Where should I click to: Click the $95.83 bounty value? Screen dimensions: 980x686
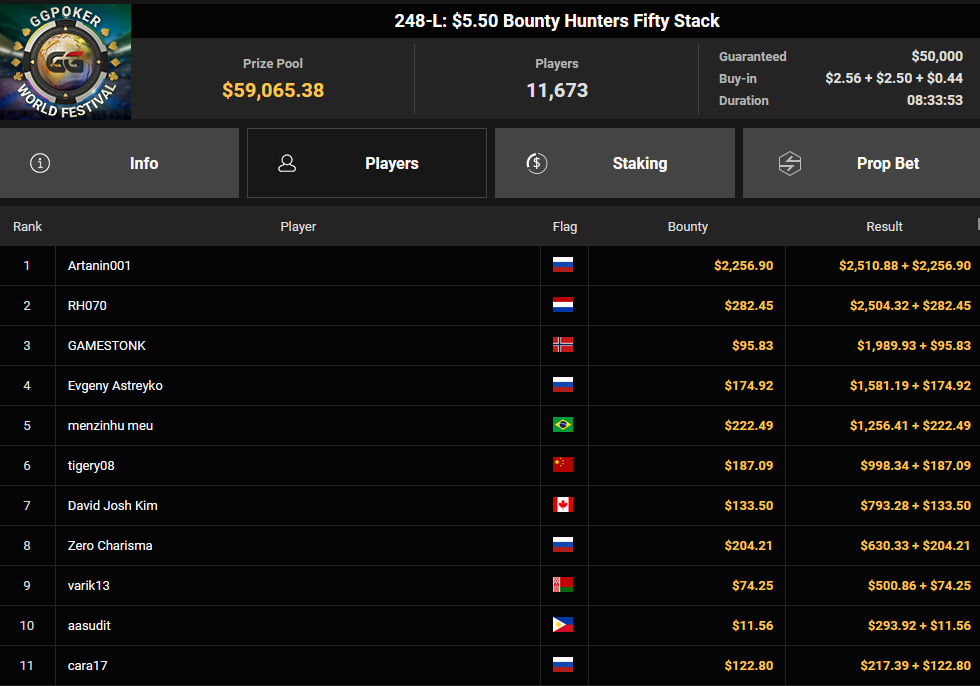coord(752,345)
